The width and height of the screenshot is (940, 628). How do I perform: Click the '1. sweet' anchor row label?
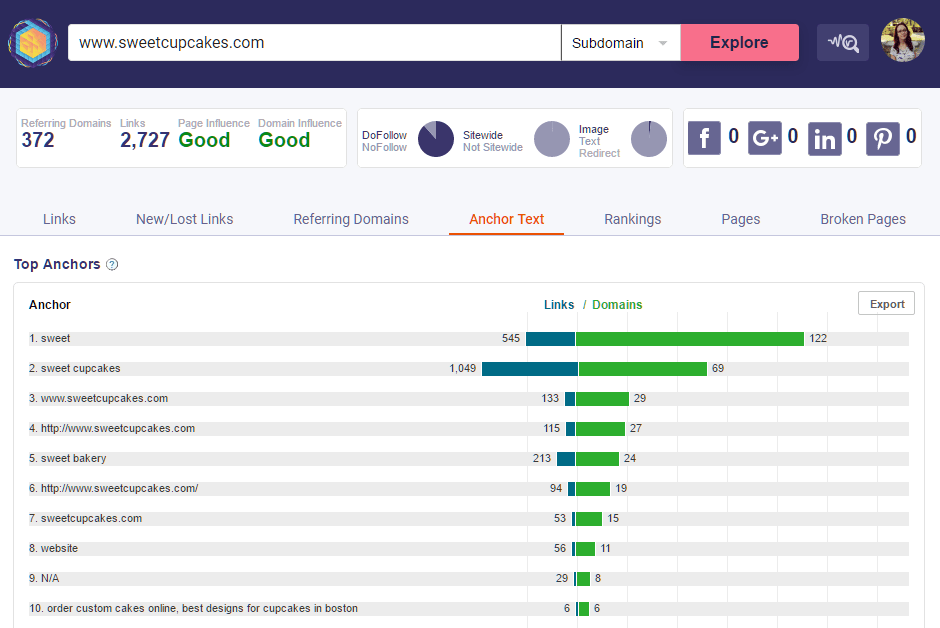50,339
